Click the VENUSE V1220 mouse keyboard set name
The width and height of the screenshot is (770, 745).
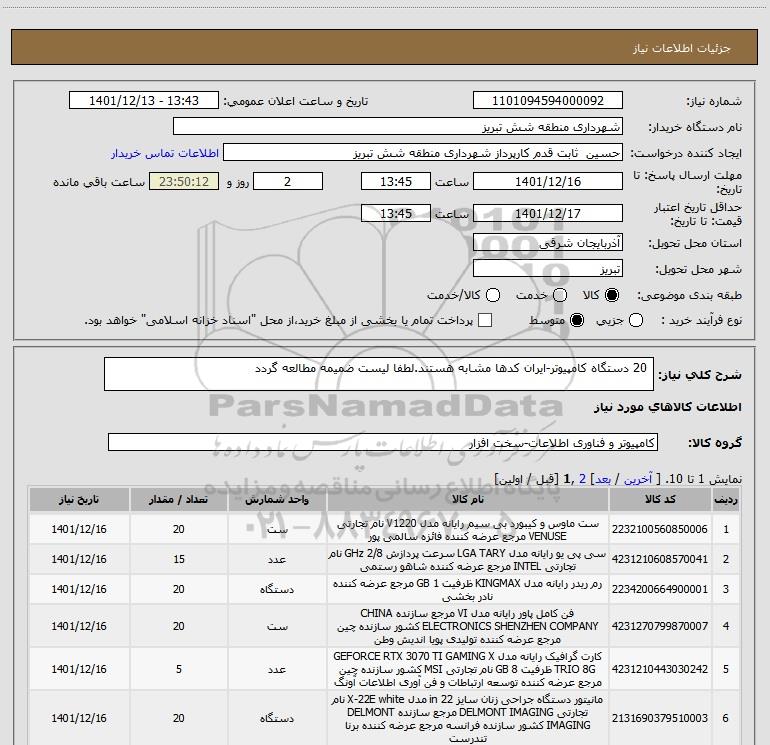(x=468, y=530)
